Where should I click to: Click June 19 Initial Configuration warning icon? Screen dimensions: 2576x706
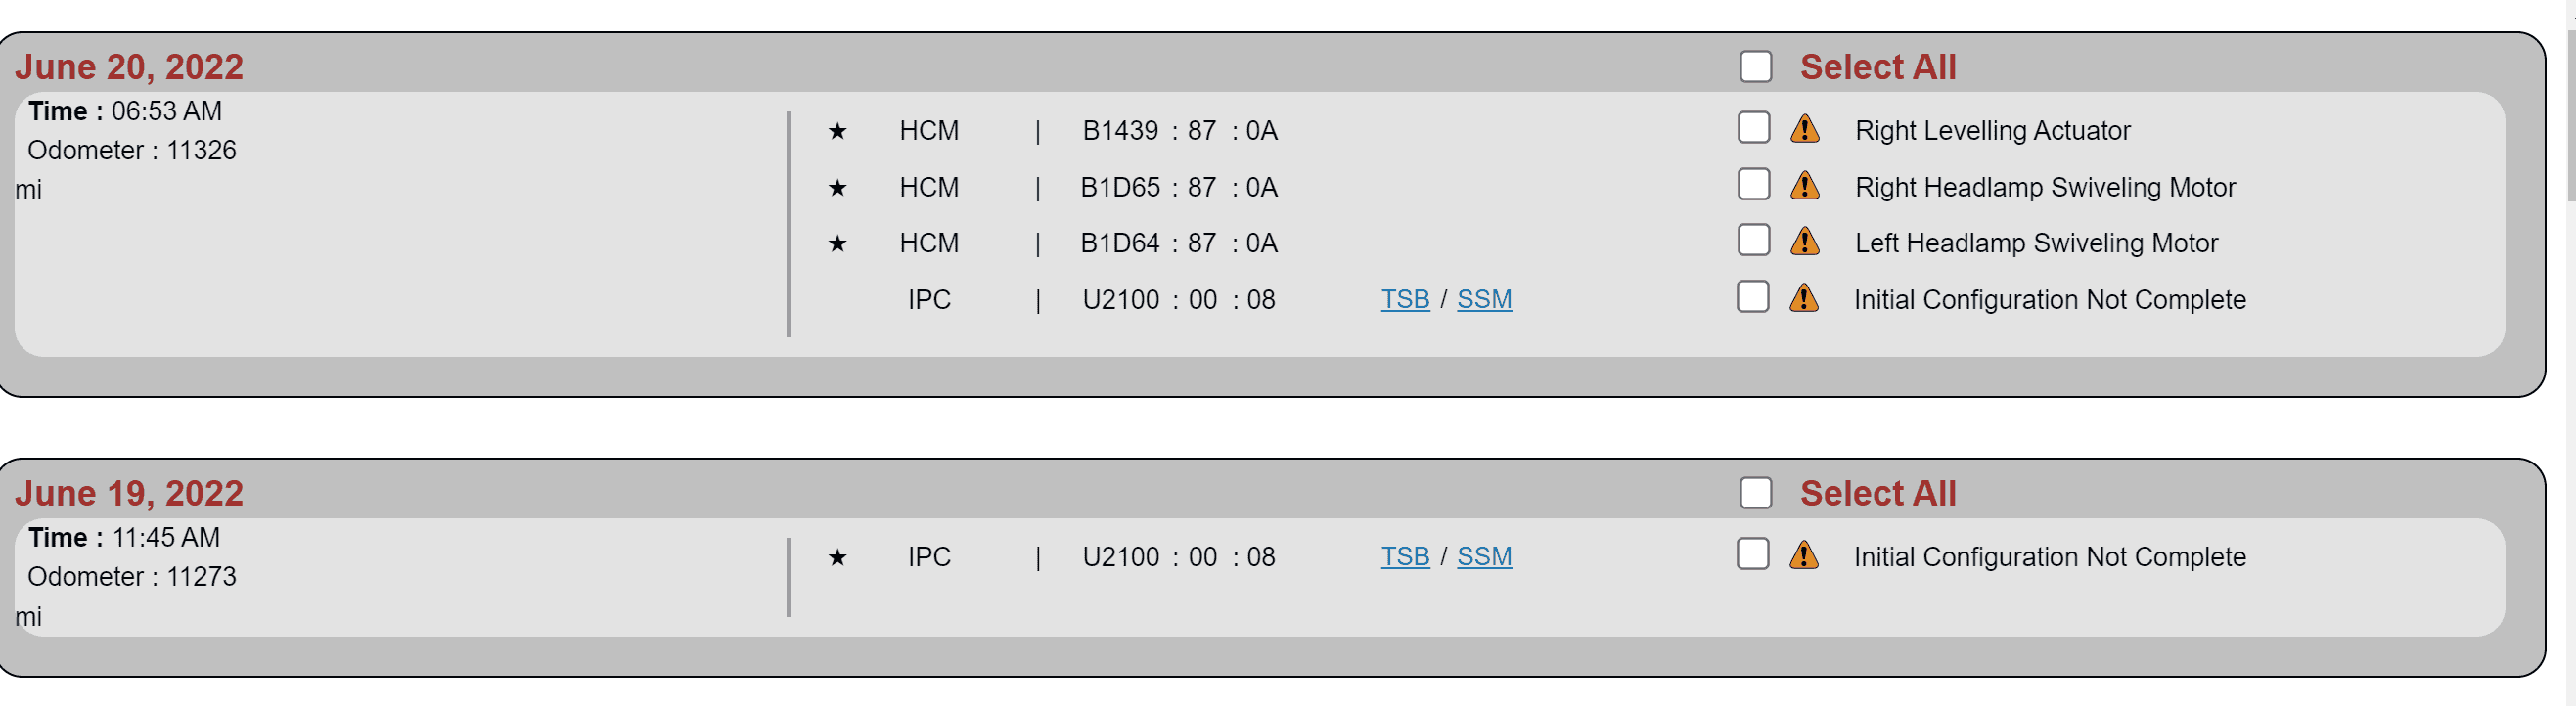1803,556
